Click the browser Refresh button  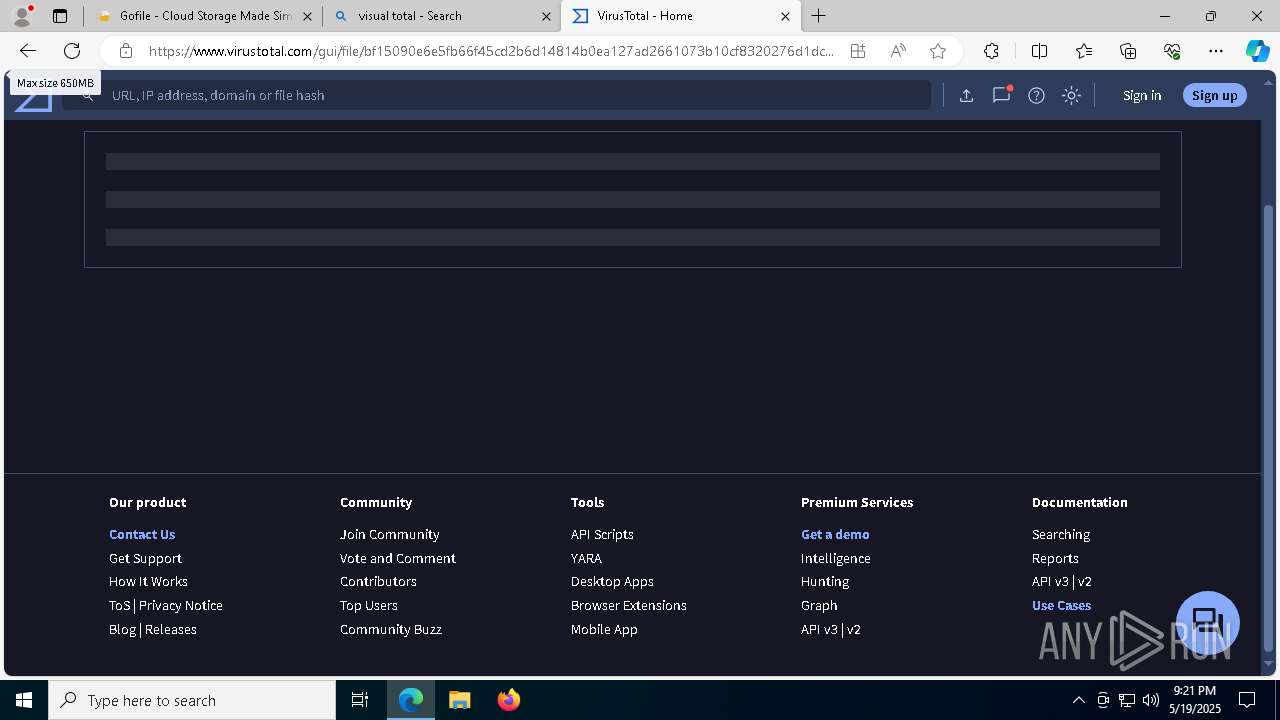tap(72, 51)
